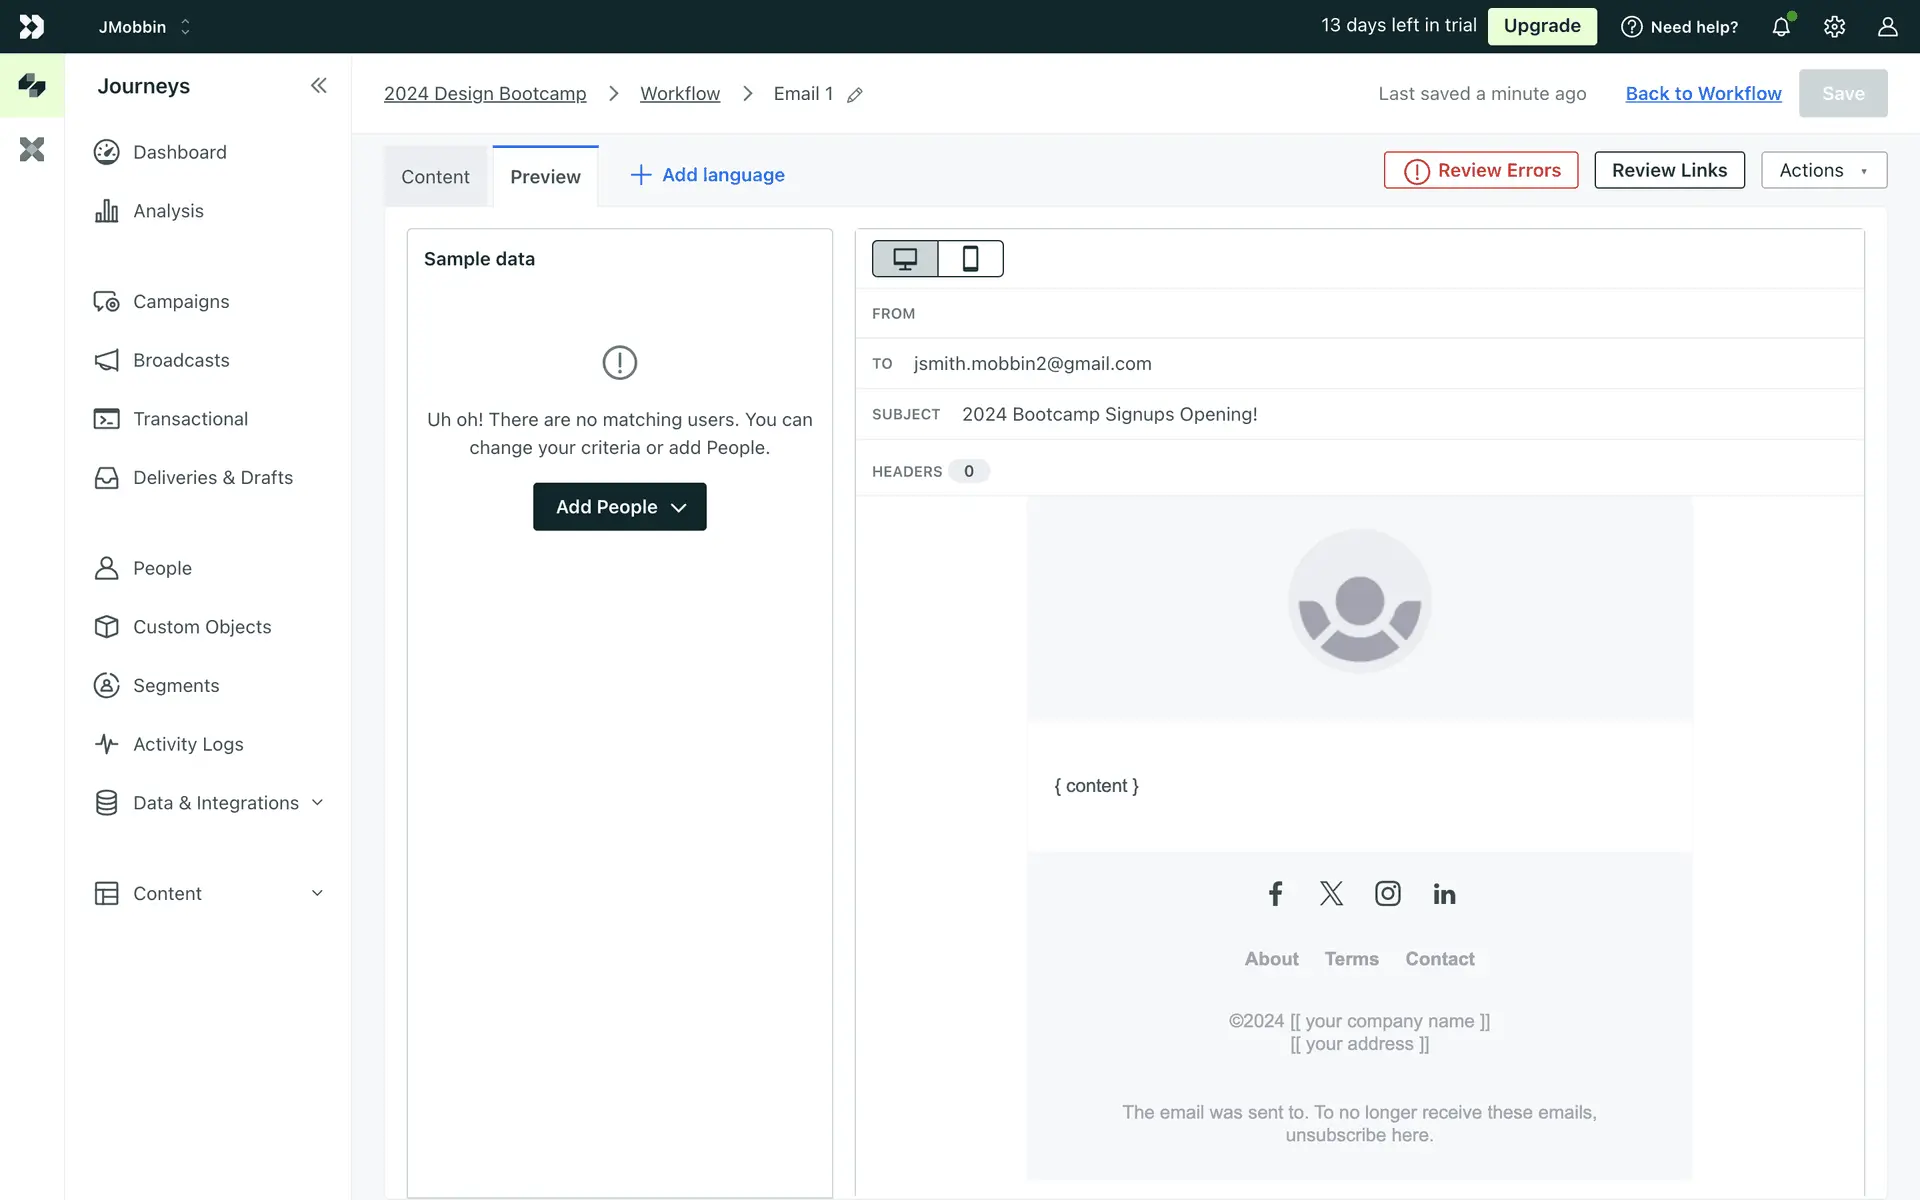The width and height of the screenshot is (1920, 1200).
Task: Collapse the Journeys sidebar with the double-chevron
Action: 318,86
